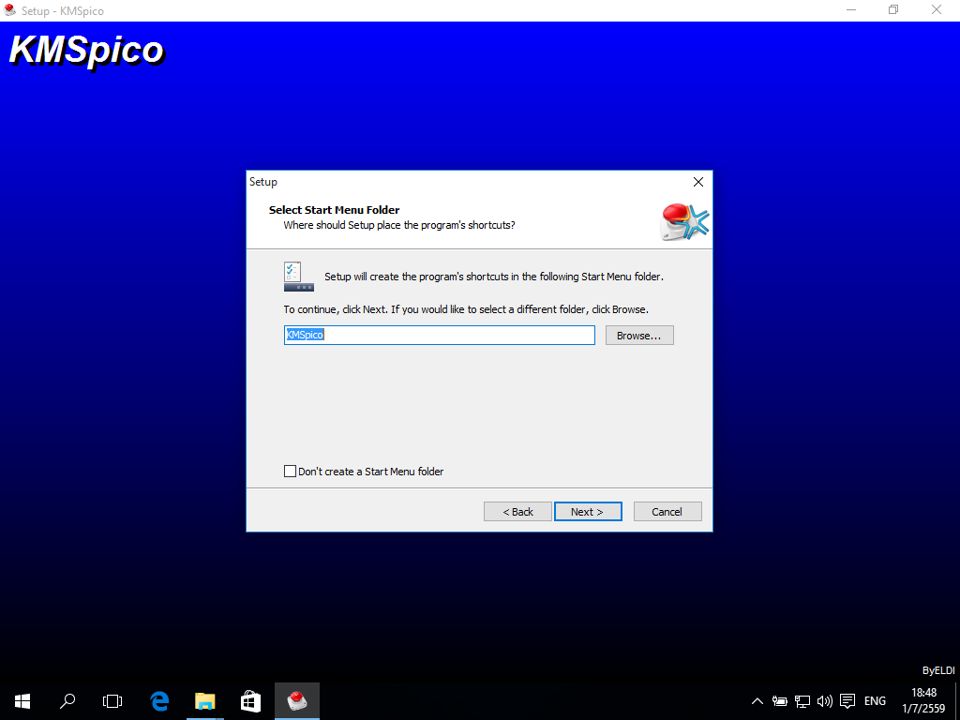The width and height of the screenshot is (960, 720).
Task: Open the network tray icon
Action: [x=802, y=701]
